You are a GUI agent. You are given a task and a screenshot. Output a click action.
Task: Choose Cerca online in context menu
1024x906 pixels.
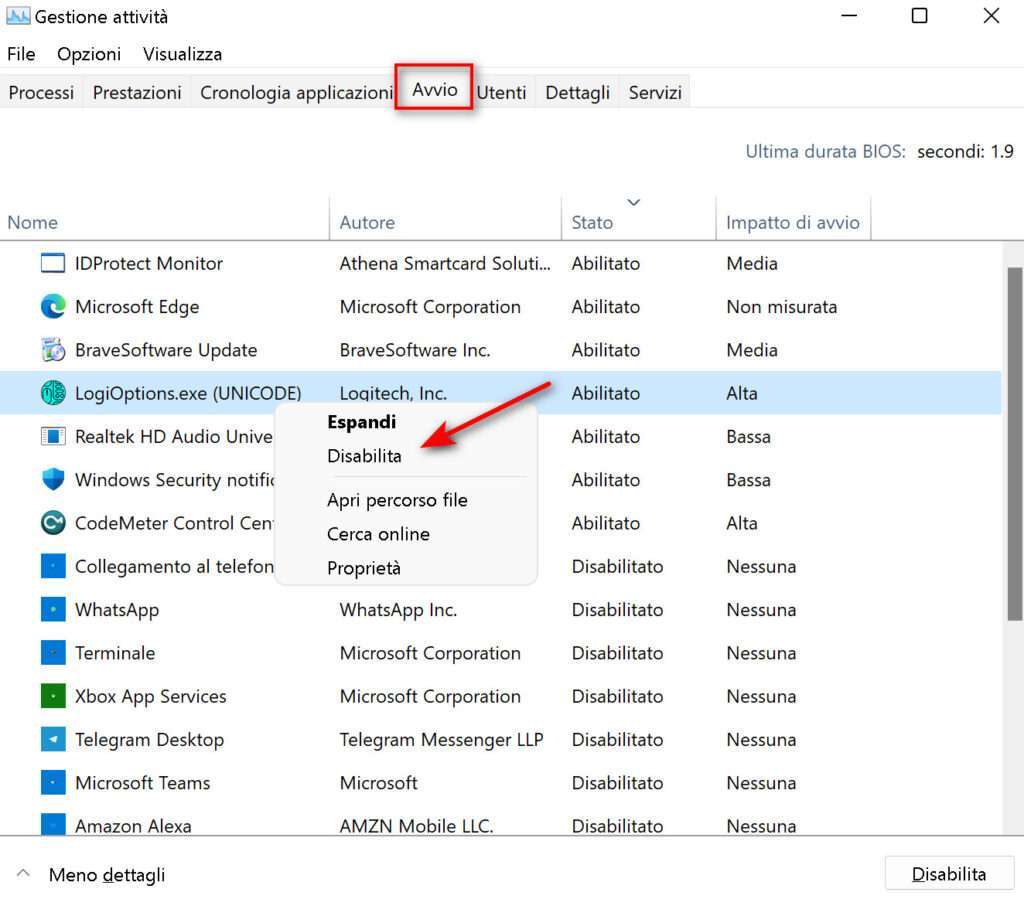pyautogui.click(x=378, y=534)
